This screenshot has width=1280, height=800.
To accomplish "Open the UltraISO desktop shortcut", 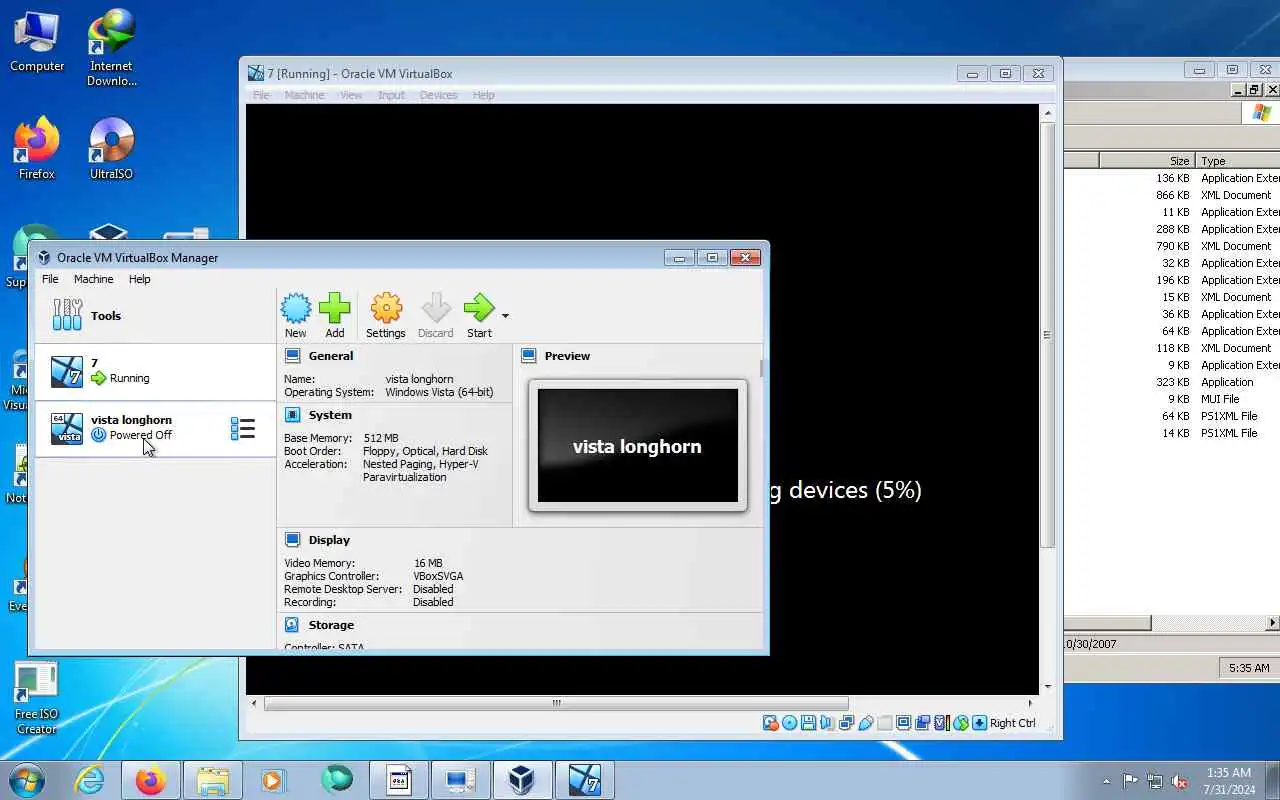I will [x=111, y=148].
